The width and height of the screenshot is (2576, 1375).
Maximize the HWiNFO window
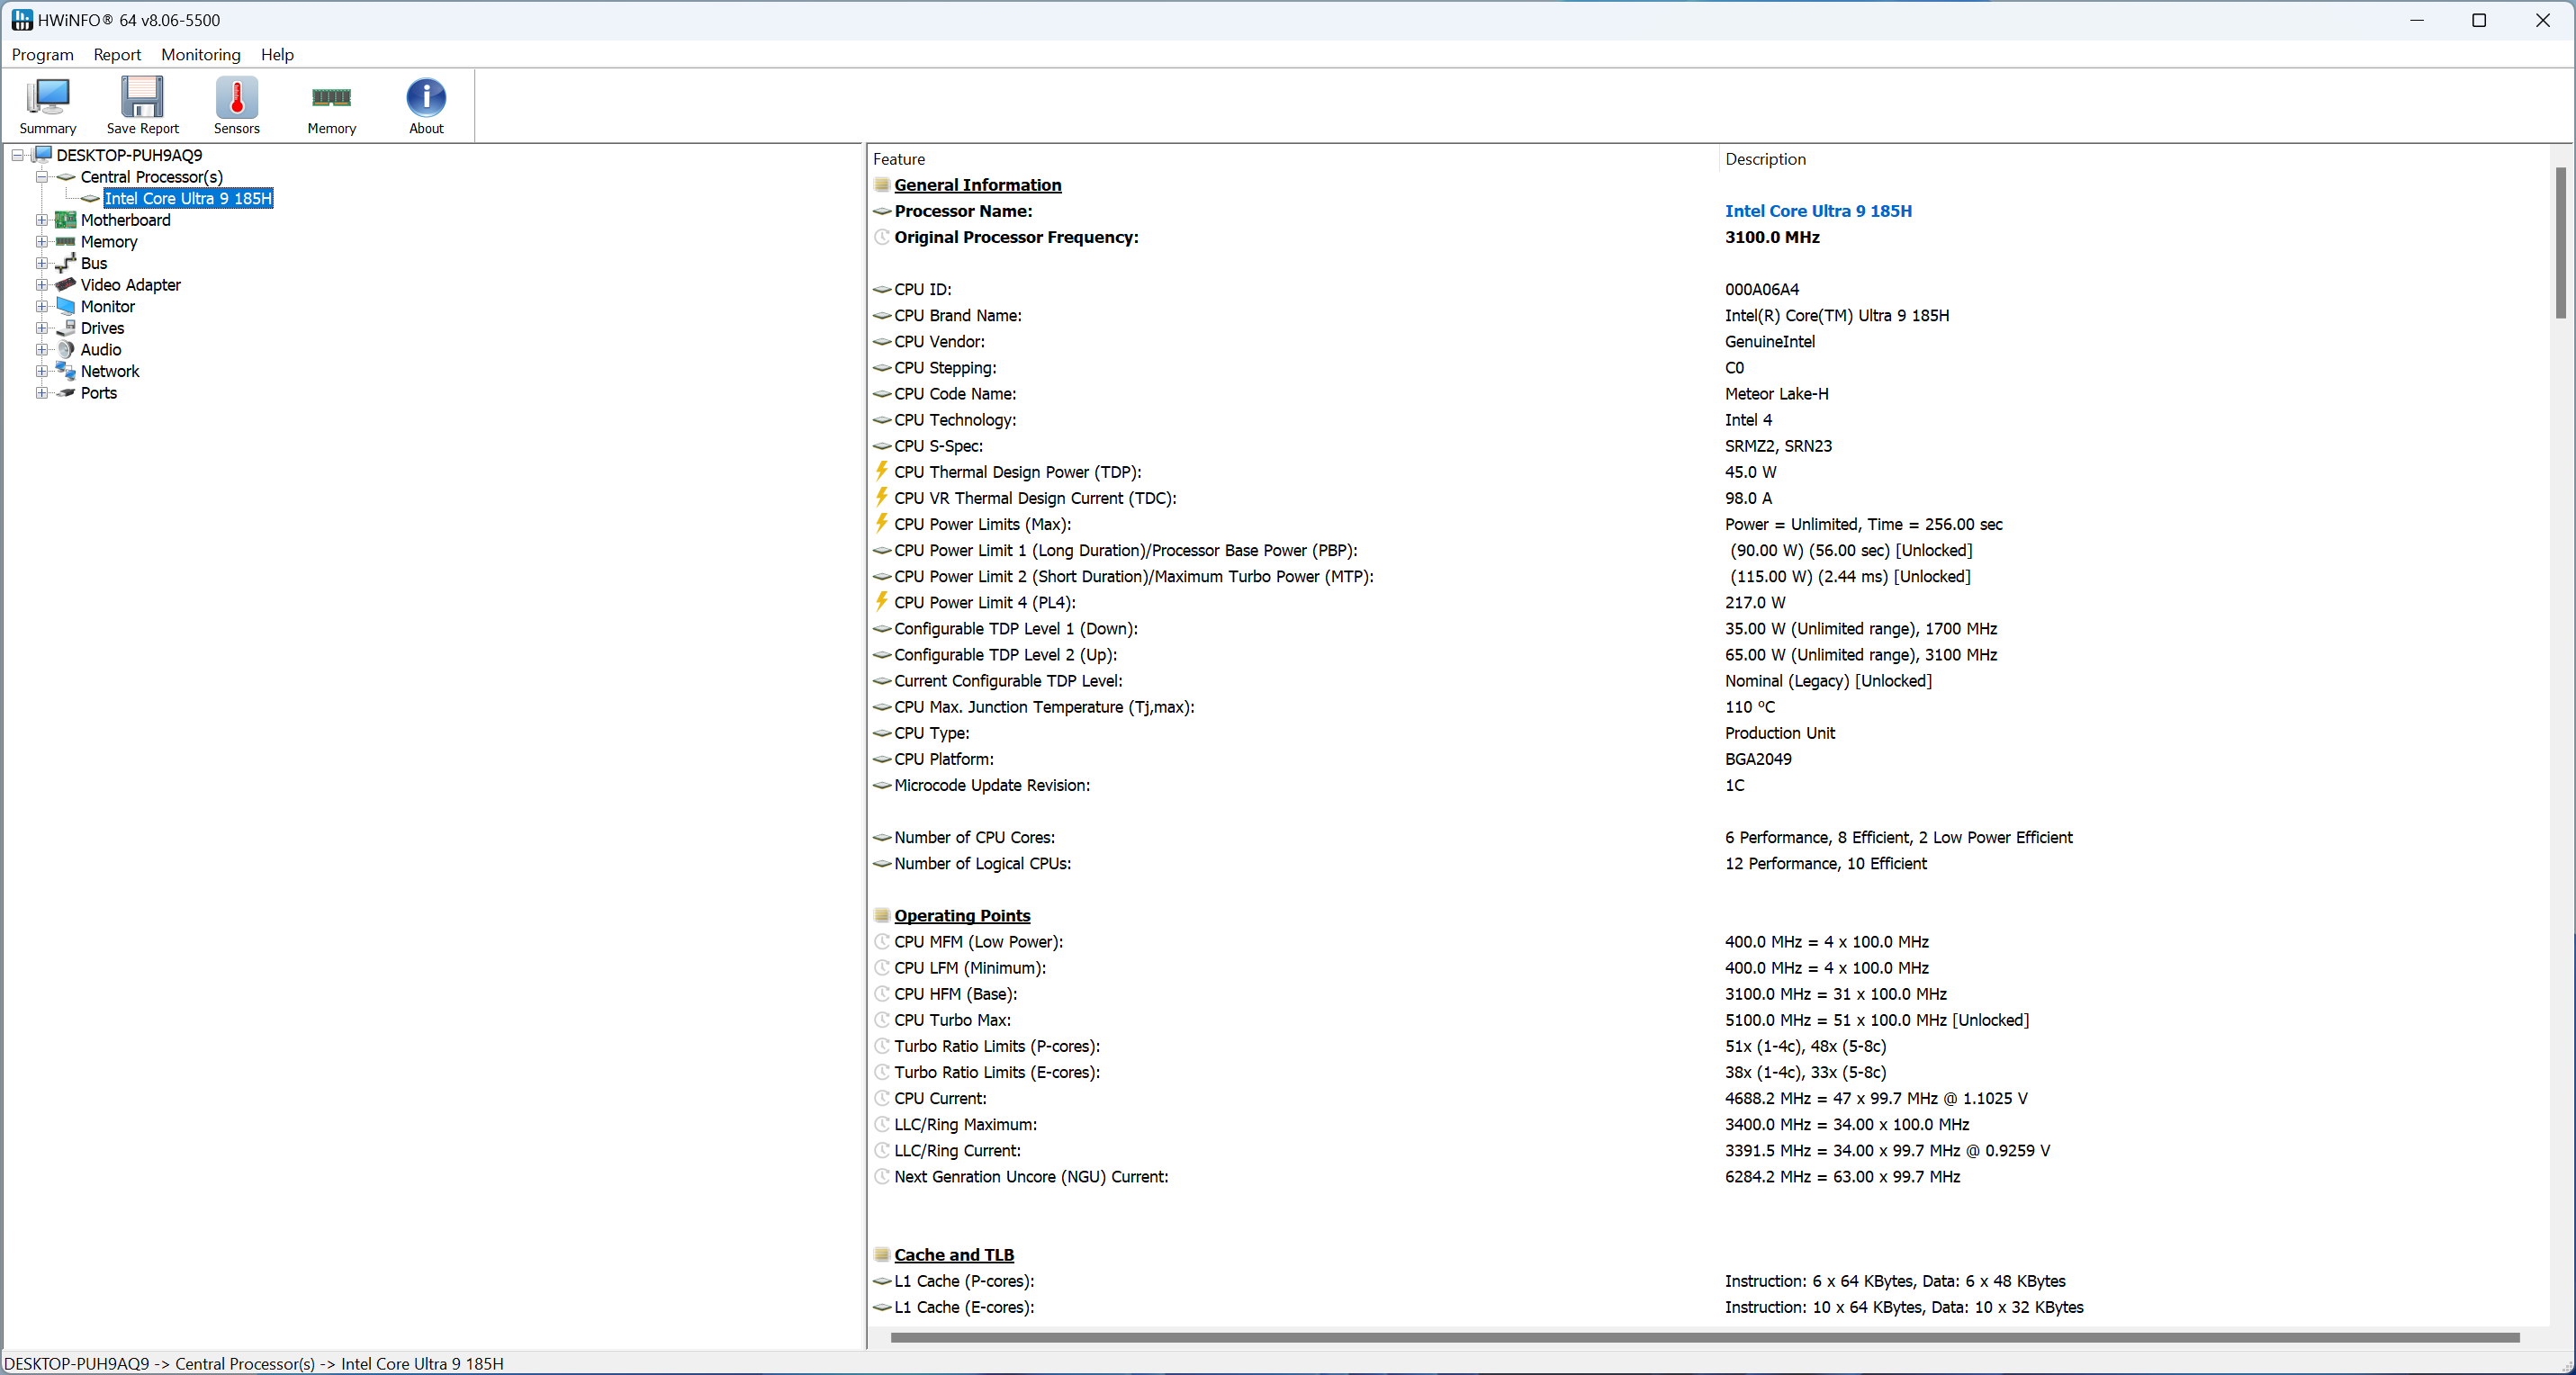pyautogui.click(x=2479, y=20)
